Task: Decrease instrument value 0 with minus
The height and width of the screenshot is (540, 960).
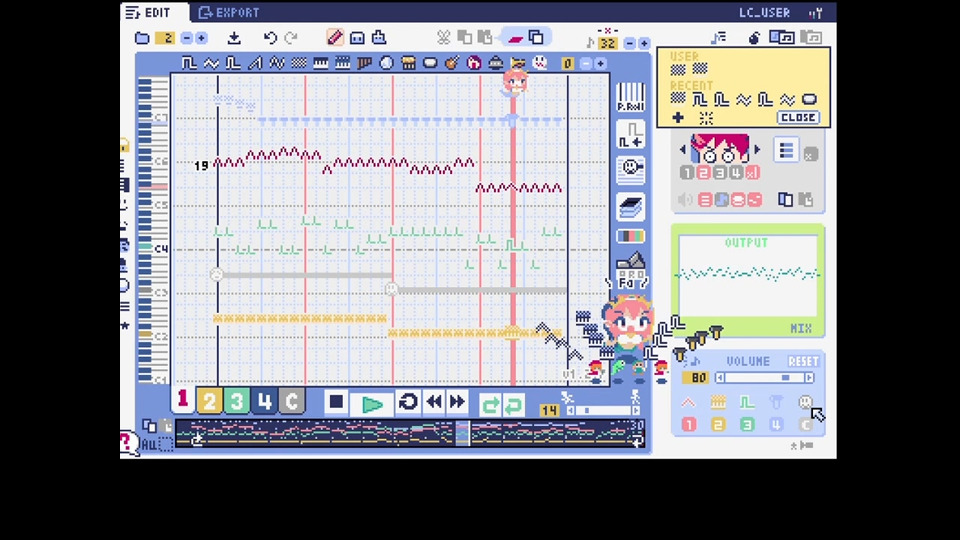Action: click(585, 64)
